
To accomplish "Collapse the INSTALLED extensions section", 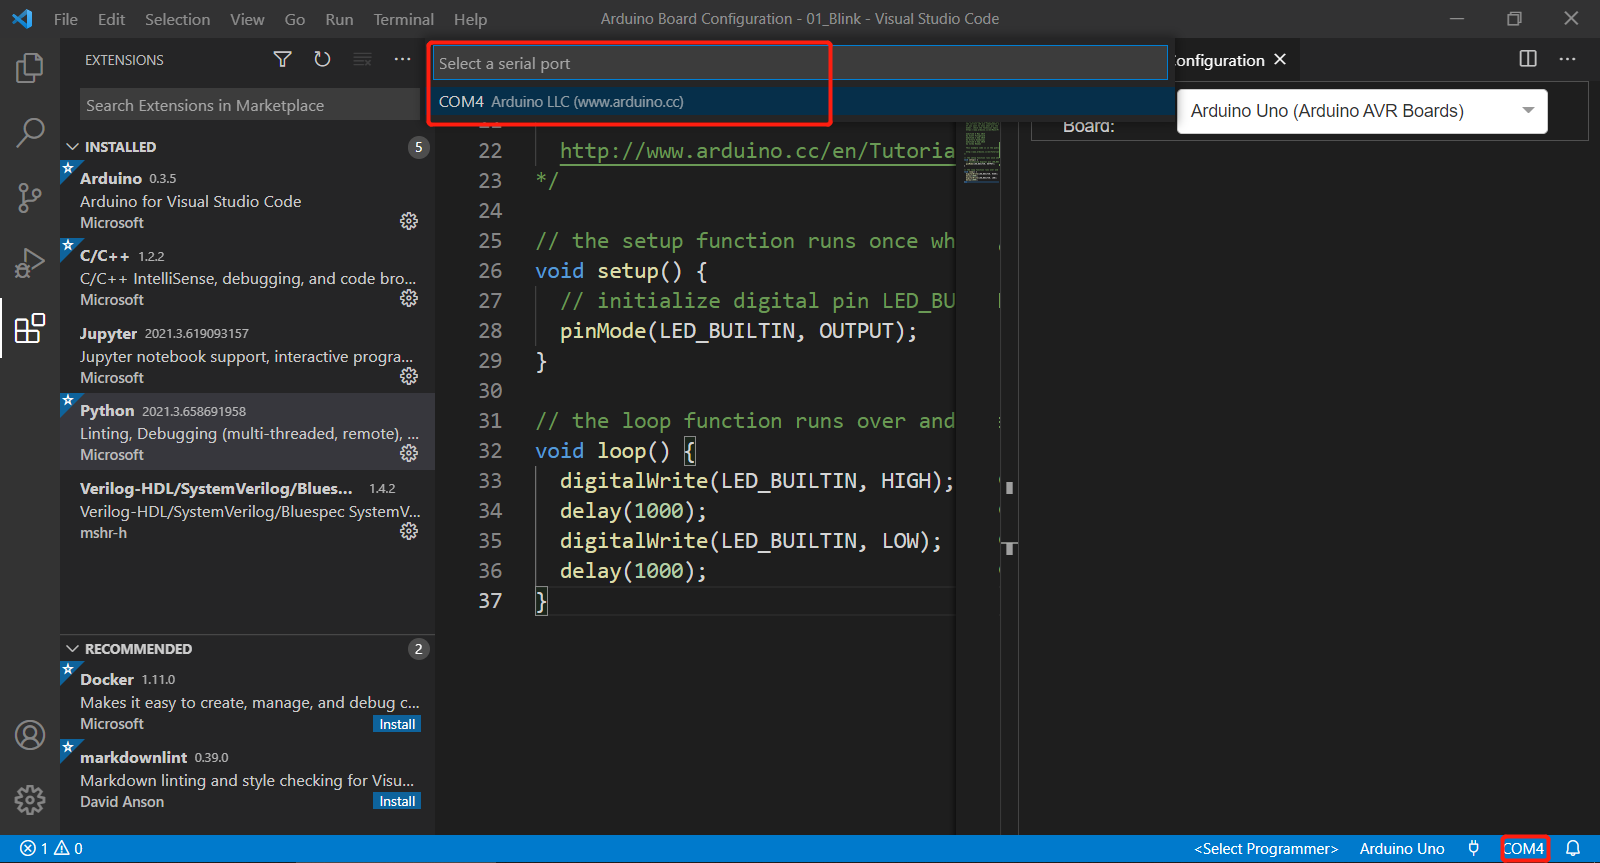I will pos(72,147).
